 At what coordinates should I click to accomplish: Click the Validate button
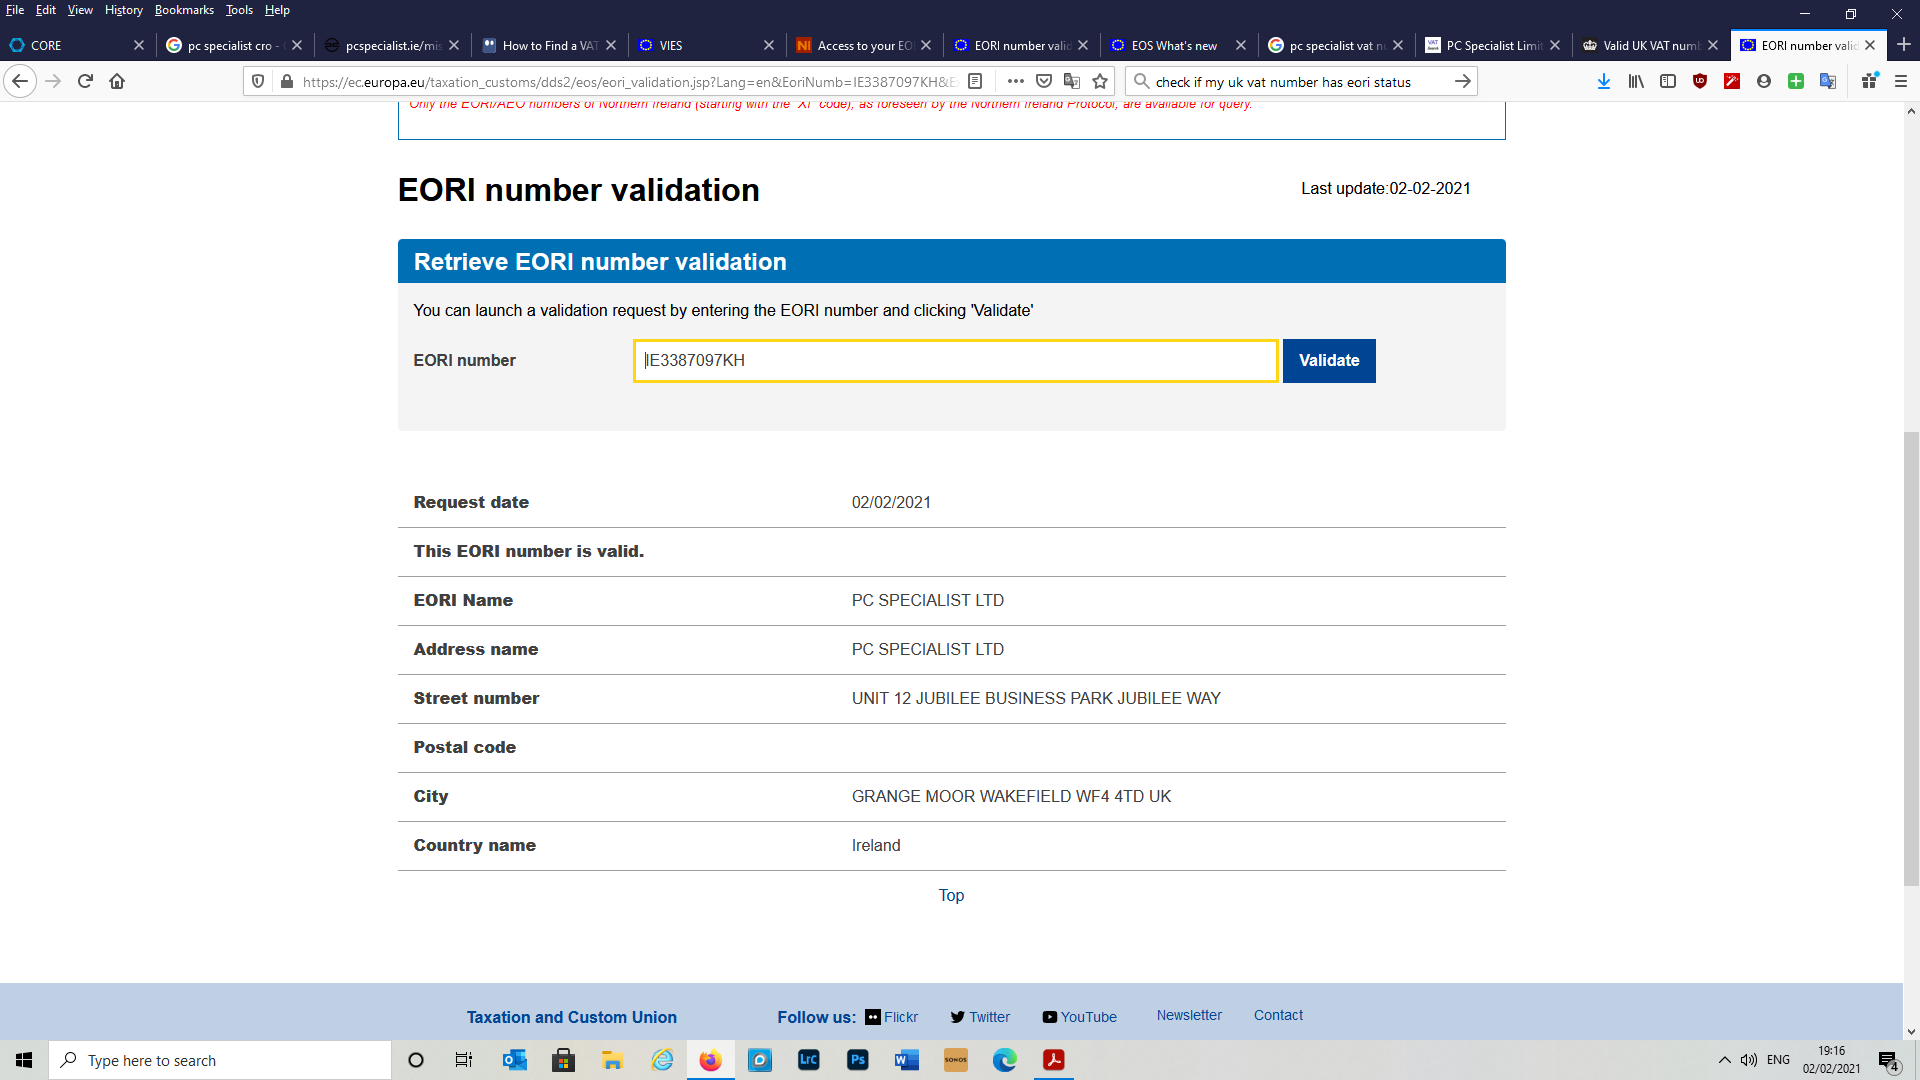pos(1329,361)
